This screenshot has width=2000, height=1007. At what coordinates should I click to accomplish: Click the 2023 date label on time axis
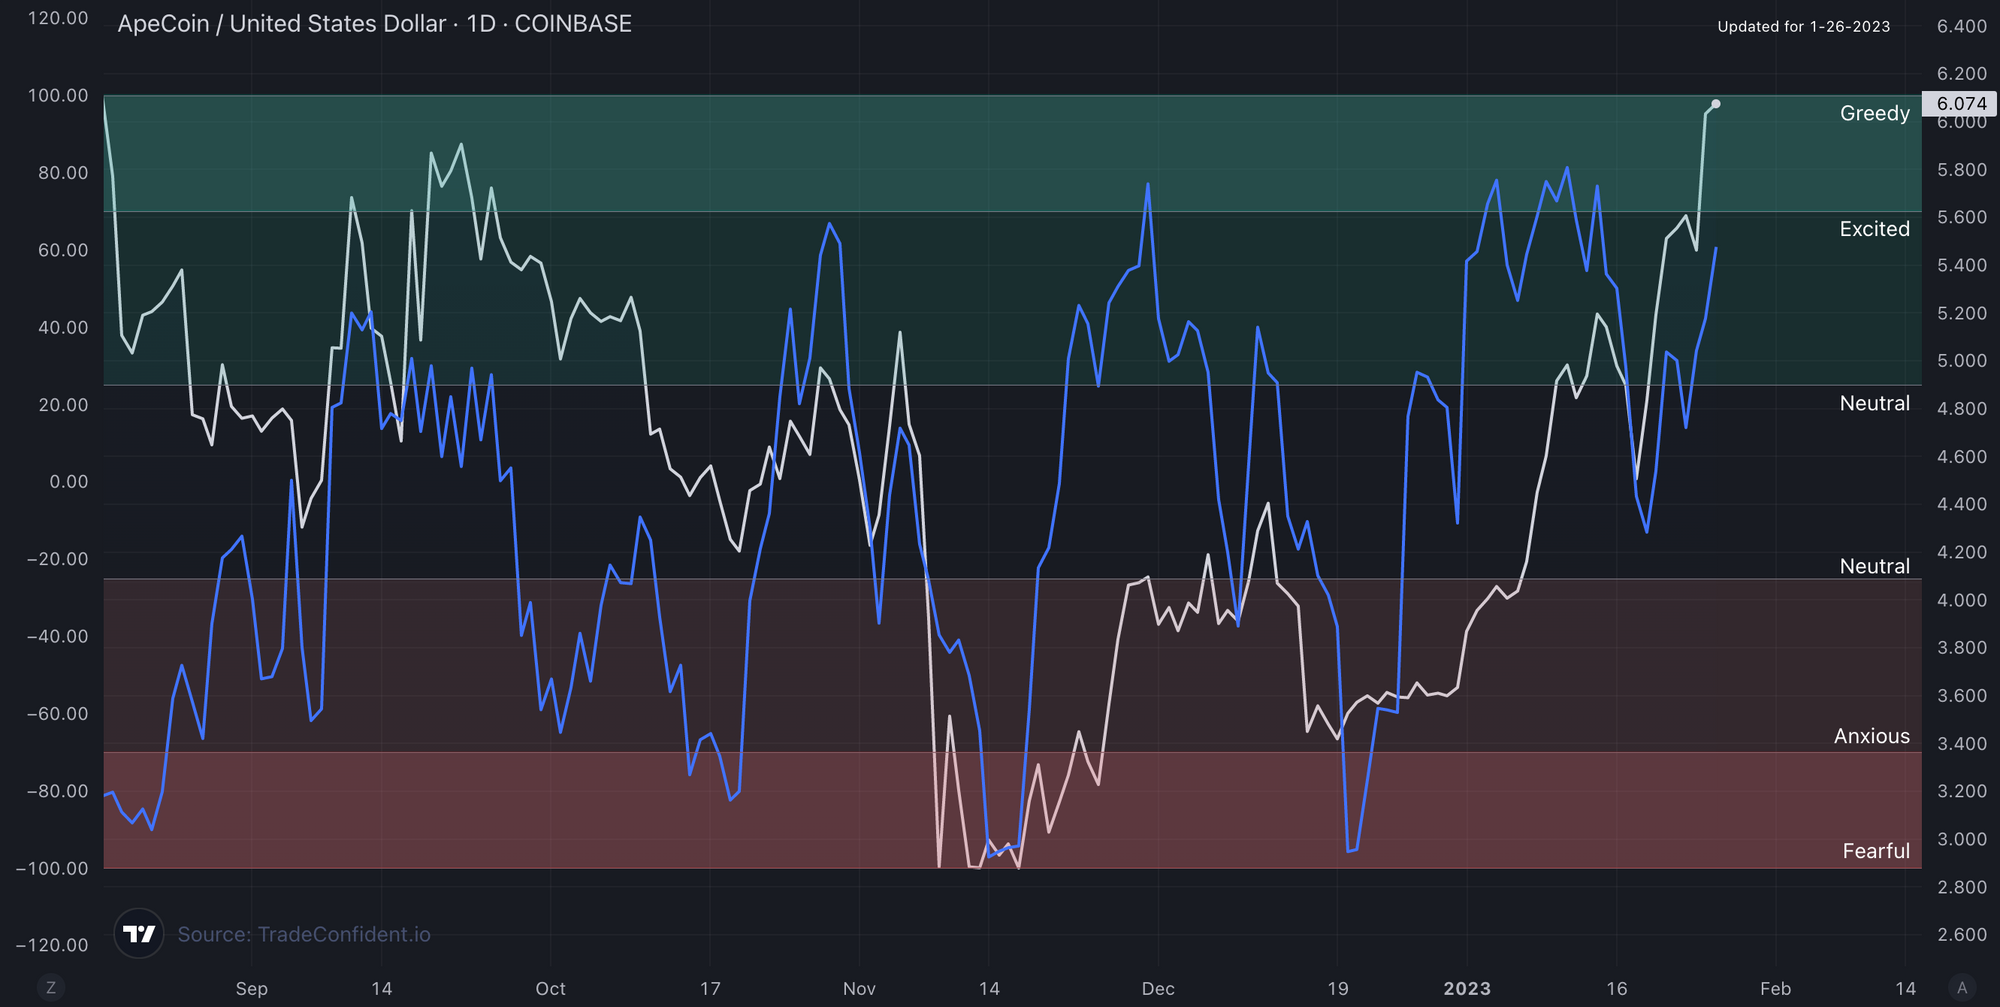click(x=1467, y=989)
